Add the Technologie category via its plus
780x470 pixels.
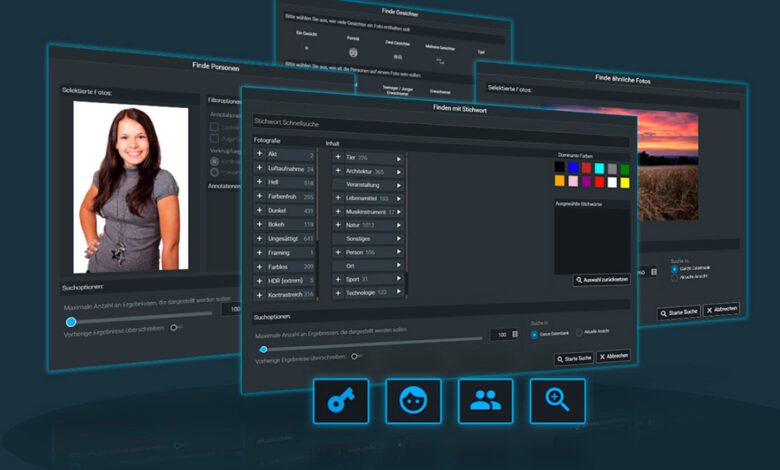(338, 292)
